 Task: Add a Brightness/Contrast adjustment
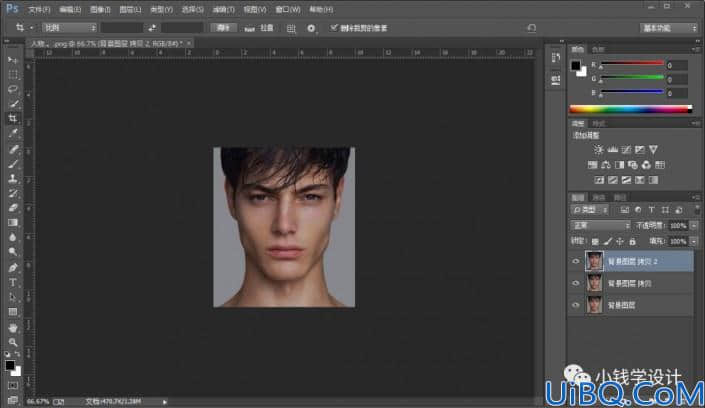tap(598, 150)
